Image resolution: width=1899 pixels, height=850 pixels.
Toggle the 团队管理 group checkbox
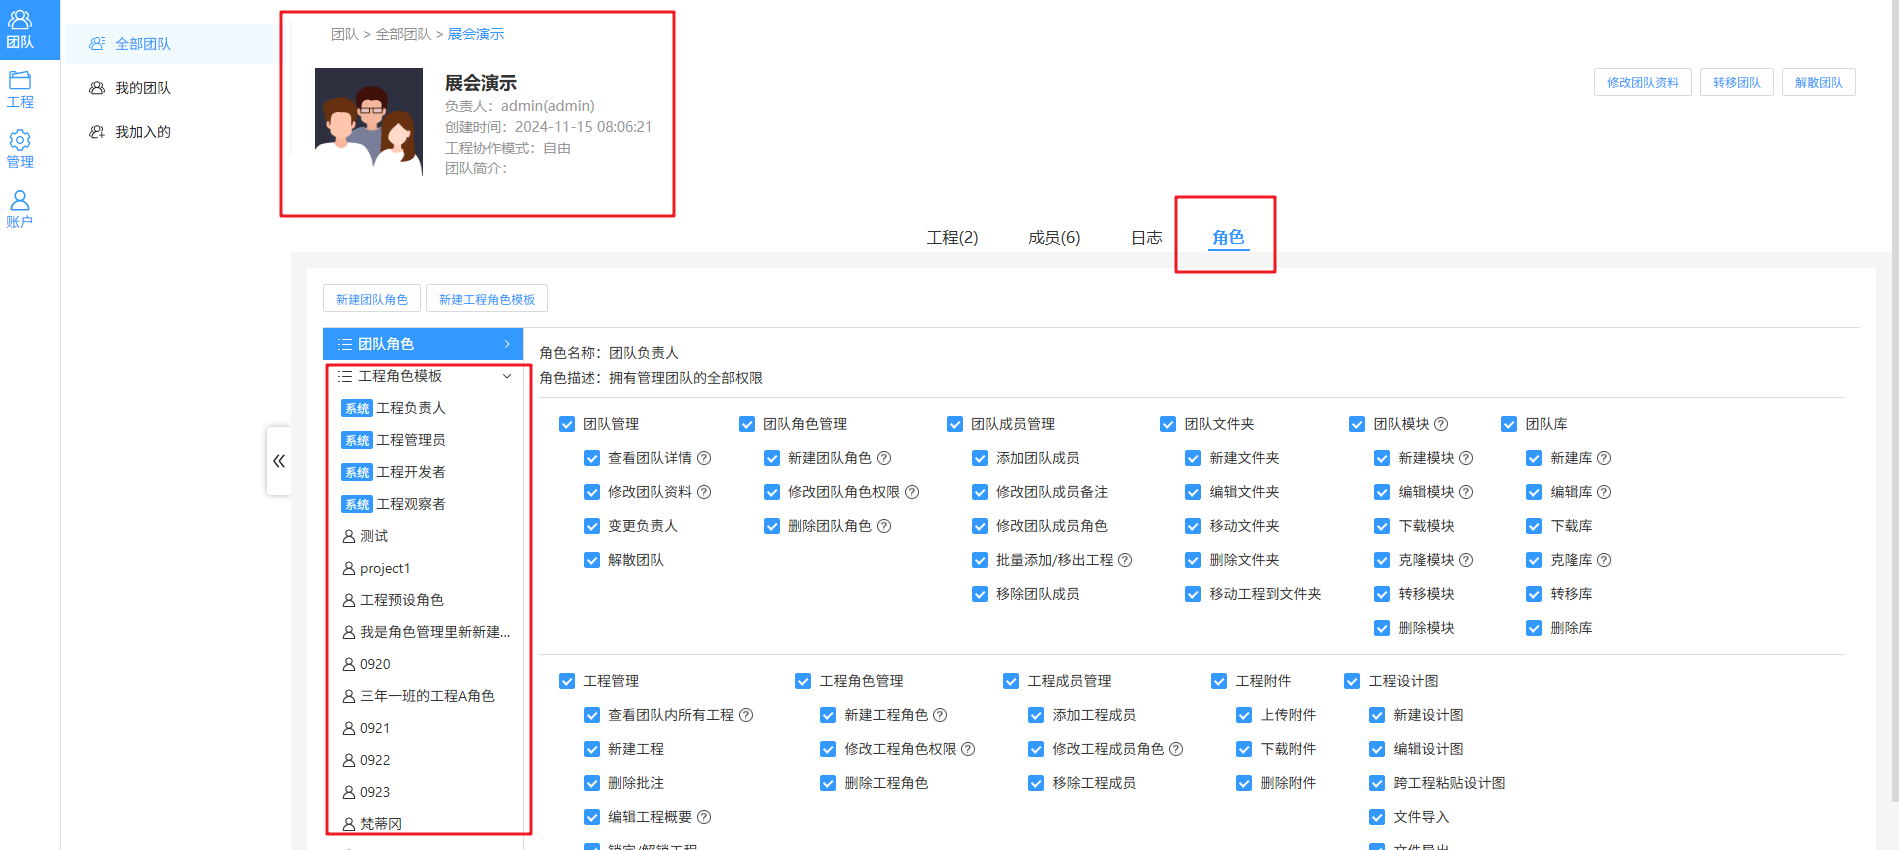click(x=567, y=424)
